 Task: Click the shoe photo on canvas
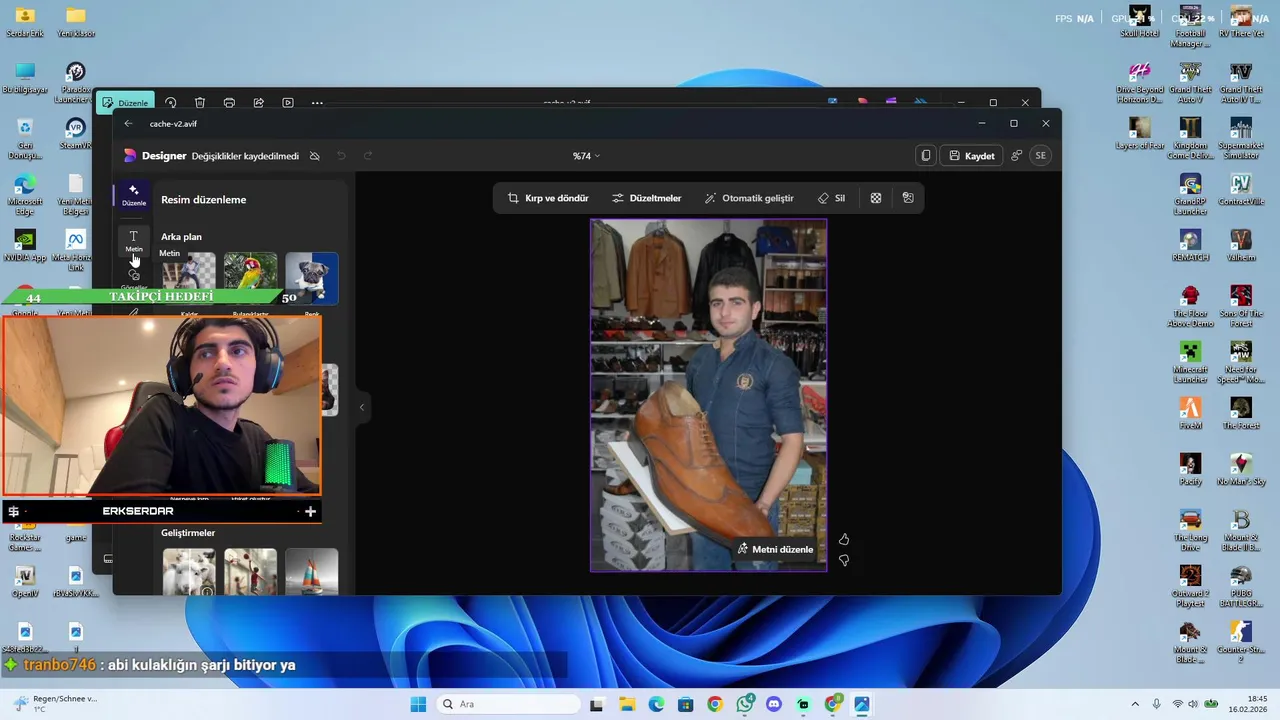[708, 395]
